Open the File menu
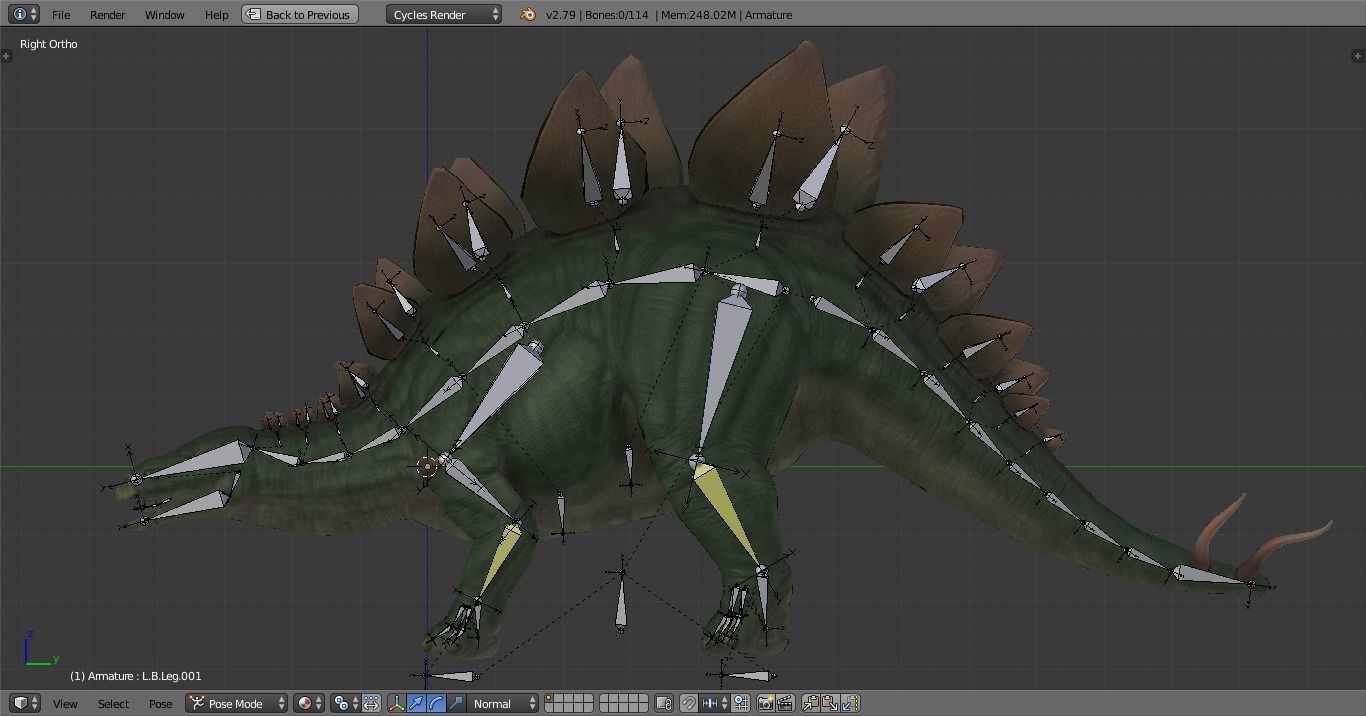 [x=61, y=14]
